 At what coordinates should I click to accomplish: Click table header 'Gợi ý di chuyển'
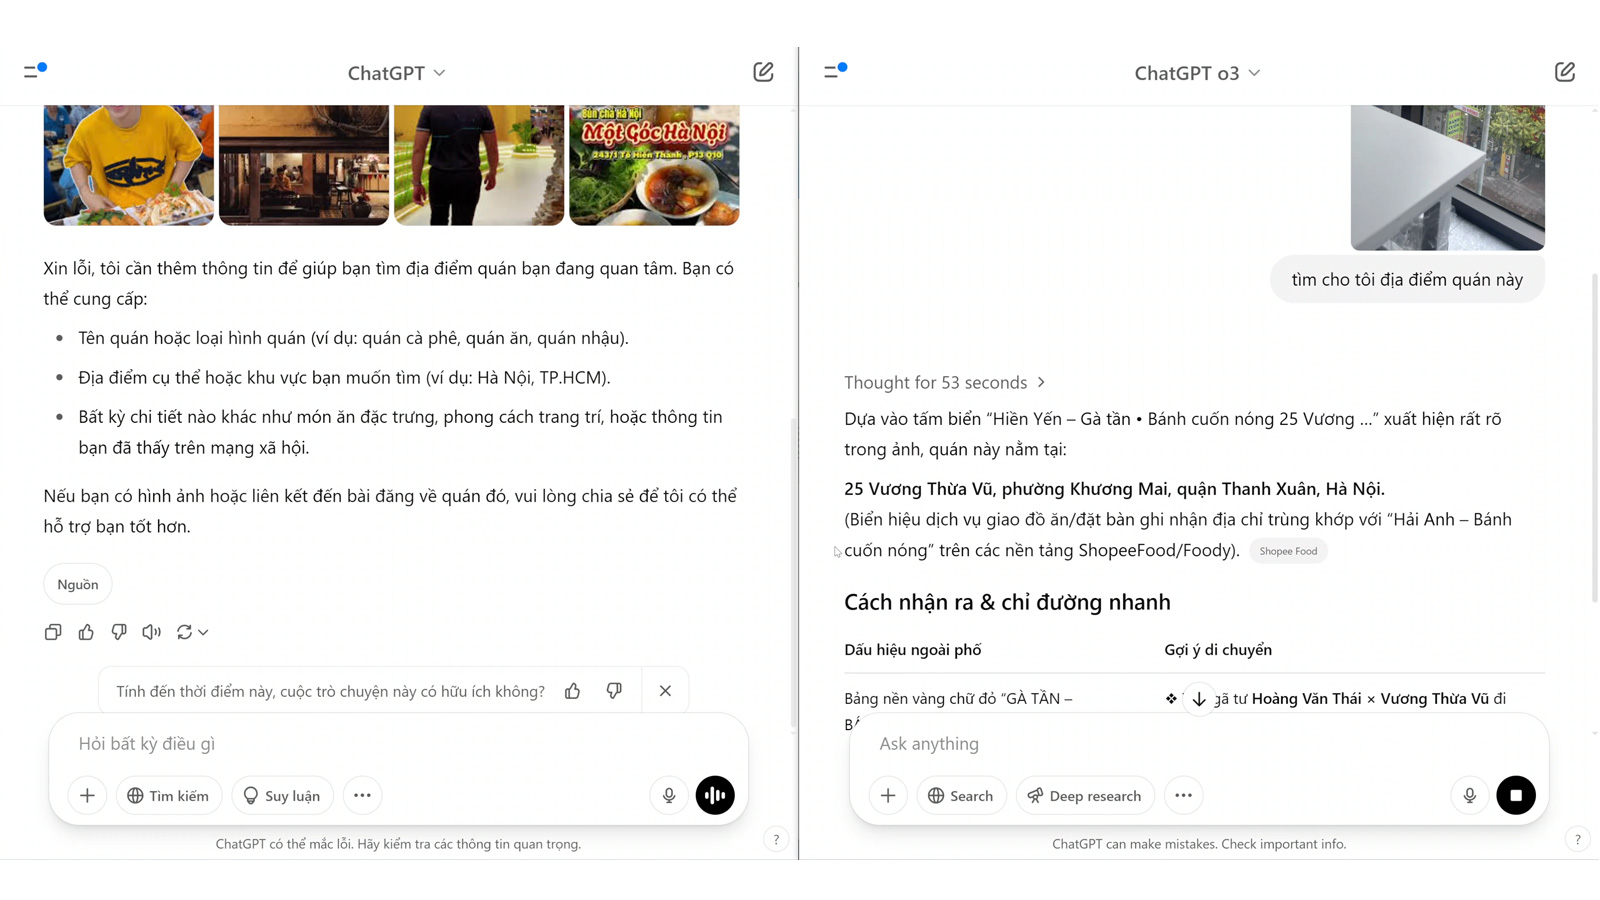(1218, 650)
